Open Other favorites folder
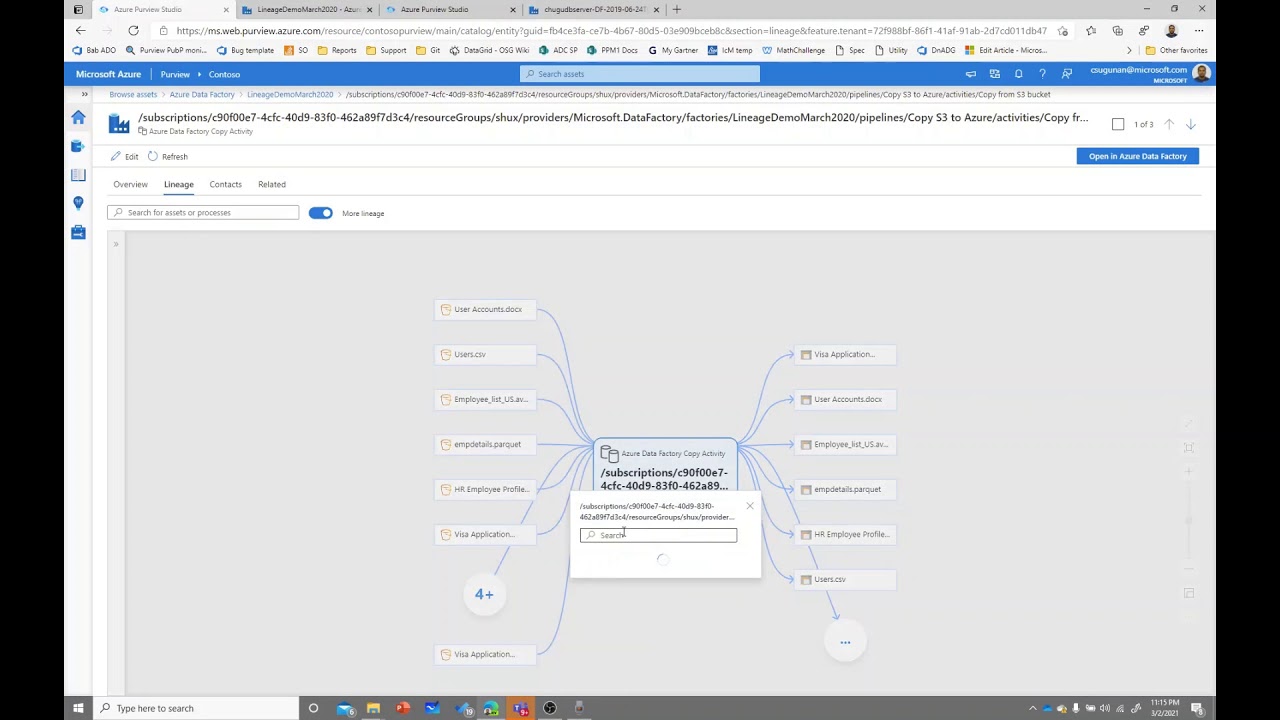 pos(1177,50)
